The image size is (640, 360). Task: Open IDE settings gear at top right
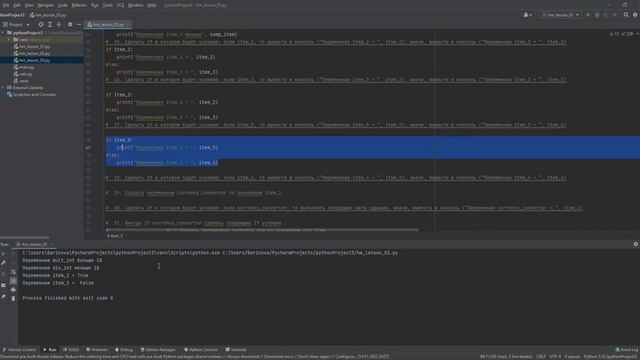(x=635, y=15)
